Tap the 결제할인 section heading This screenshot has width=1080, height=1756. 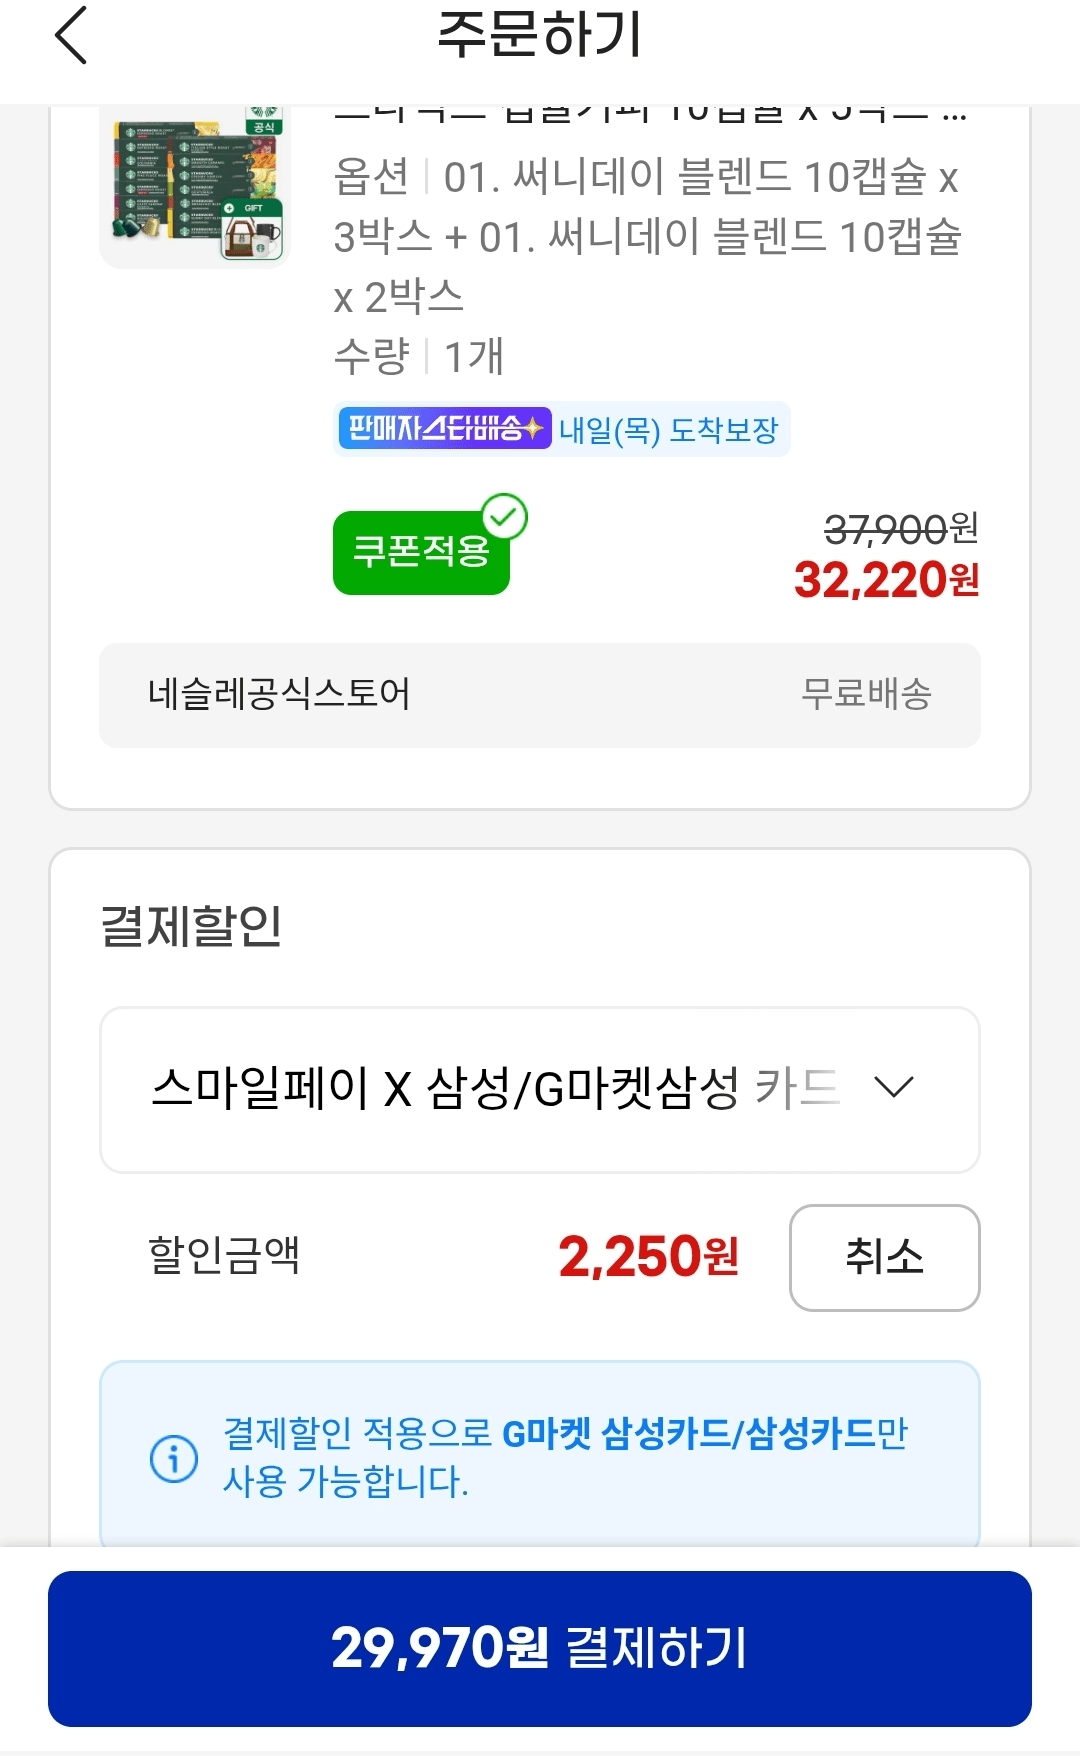pos(191,925)
